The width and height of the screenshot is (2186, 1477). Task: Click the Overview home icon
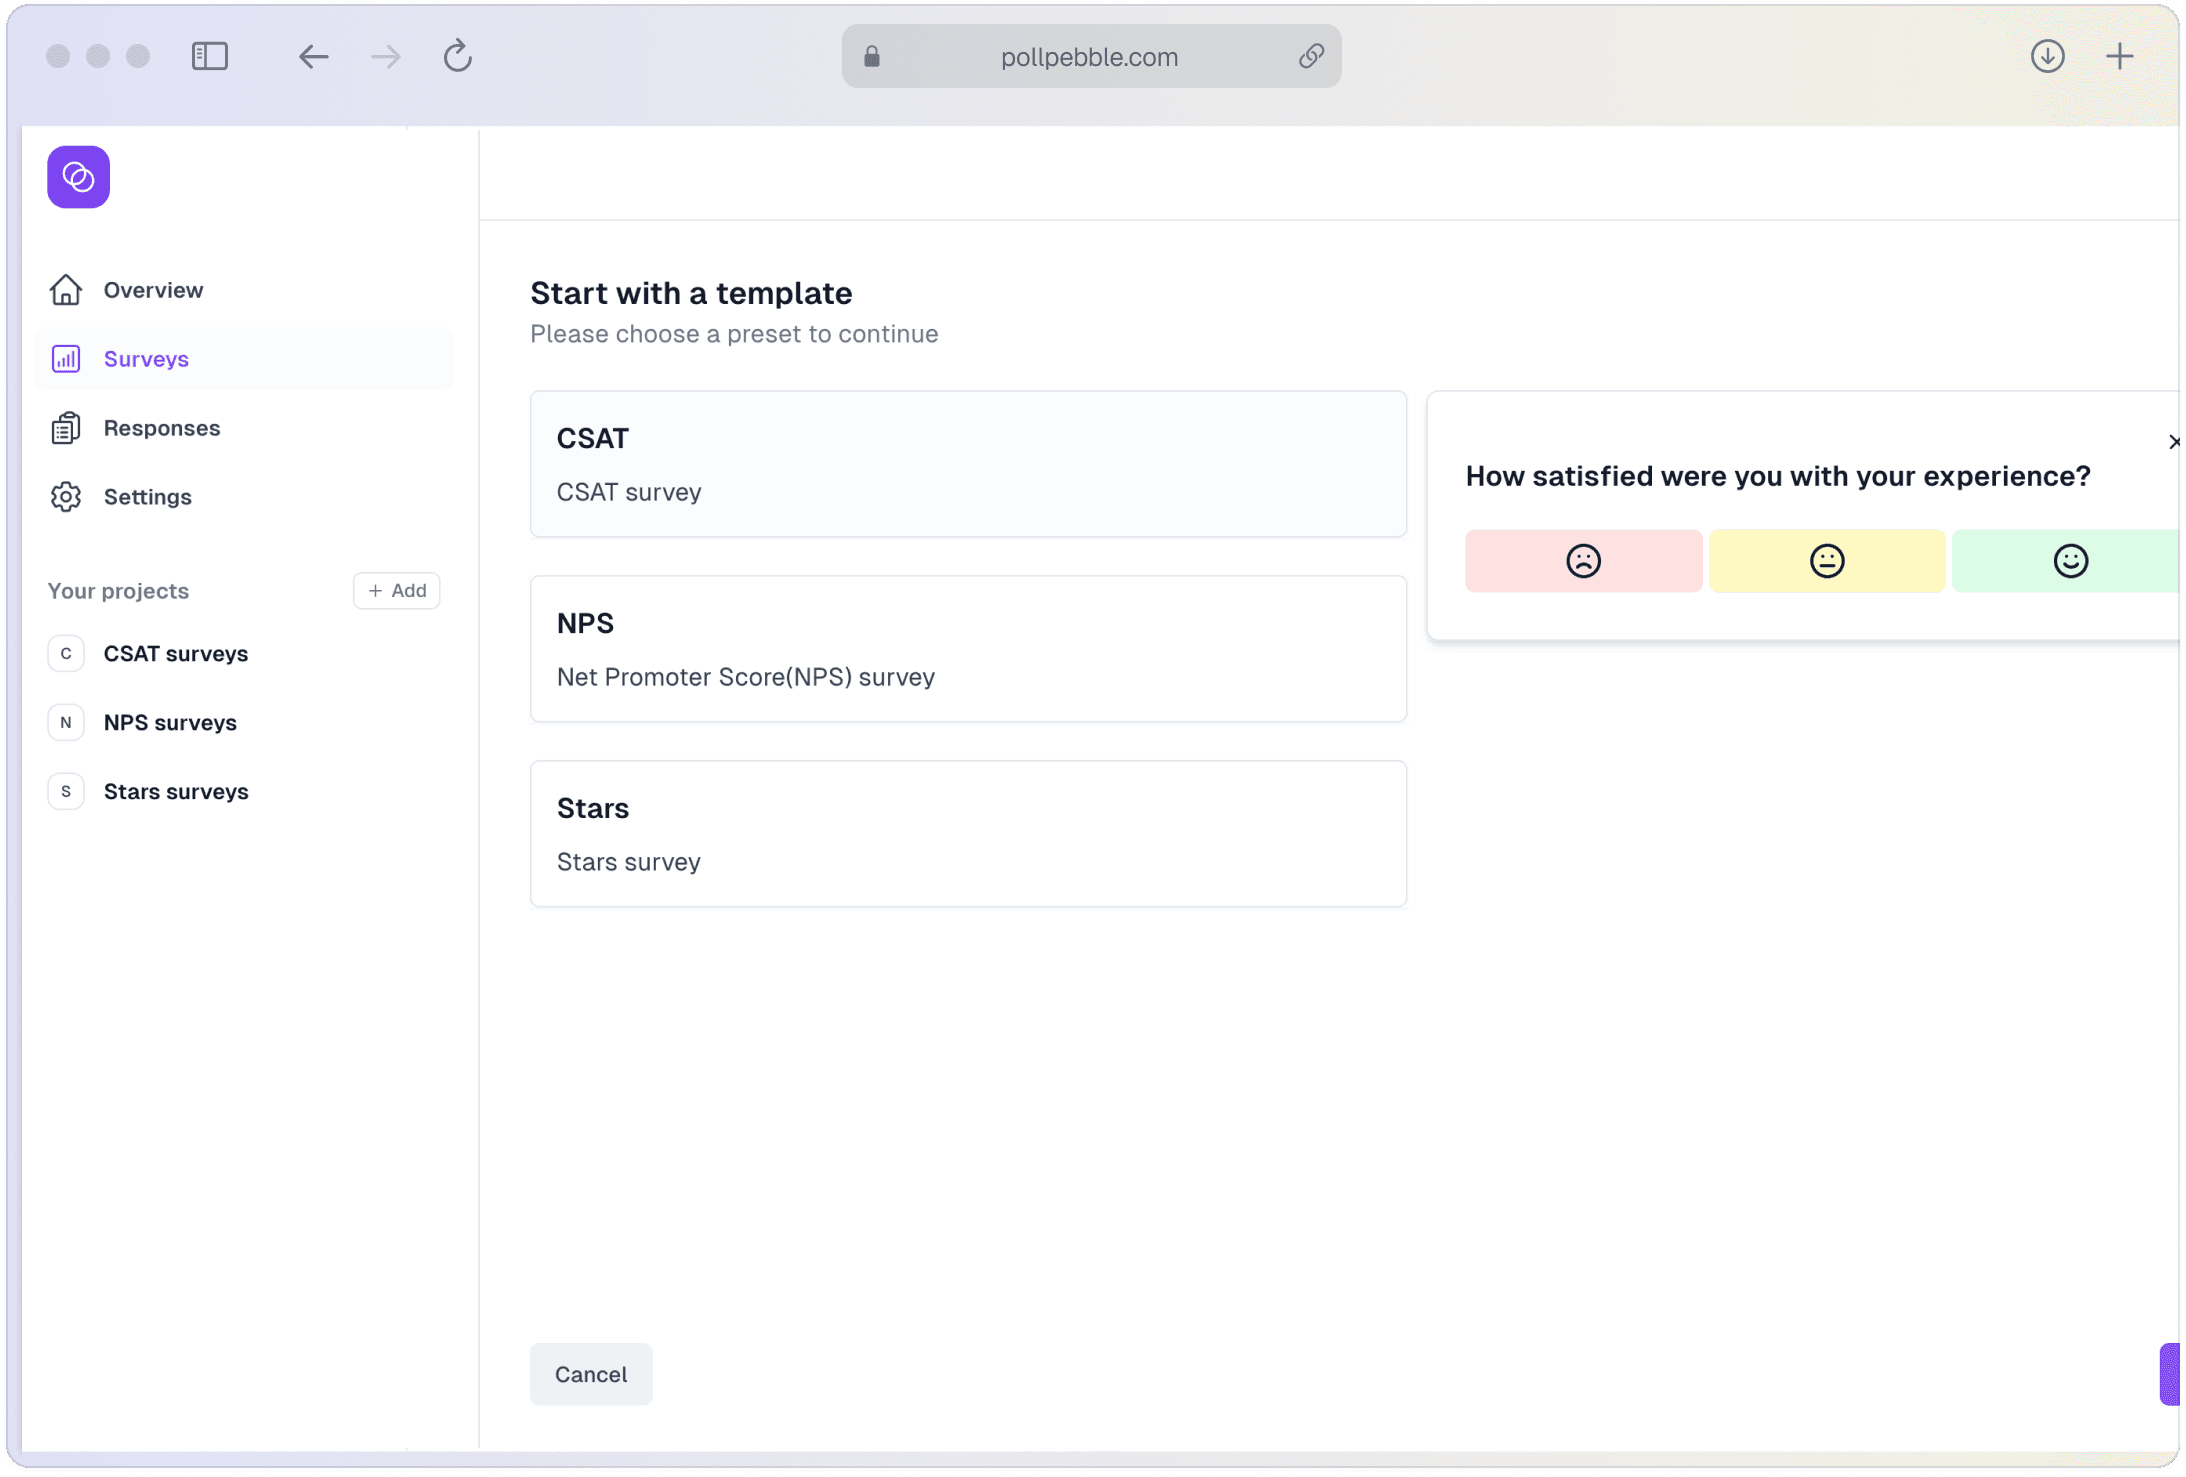point(66,290)
